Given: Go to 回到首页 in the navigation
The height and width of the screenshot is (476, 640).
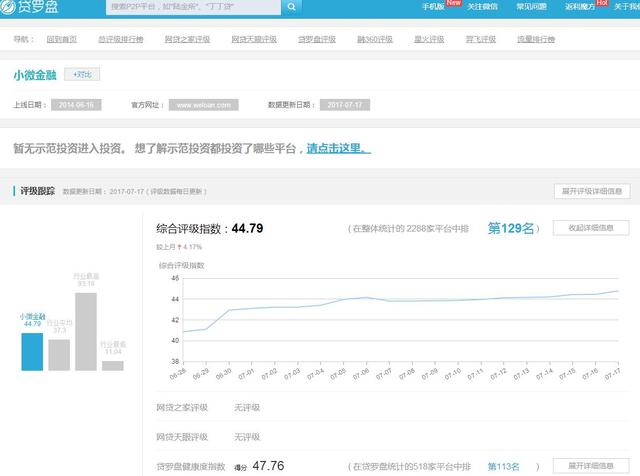Looking at the screenshot, I should pos(62,39).
